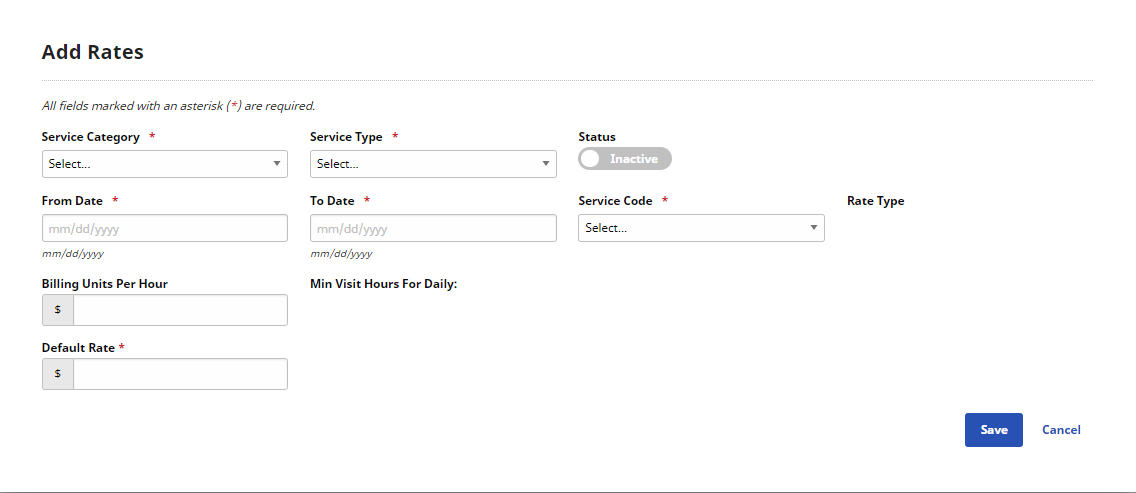Click the Rate Type label
The width and height of the screenshot is (1136, 493).
[875, 201]
